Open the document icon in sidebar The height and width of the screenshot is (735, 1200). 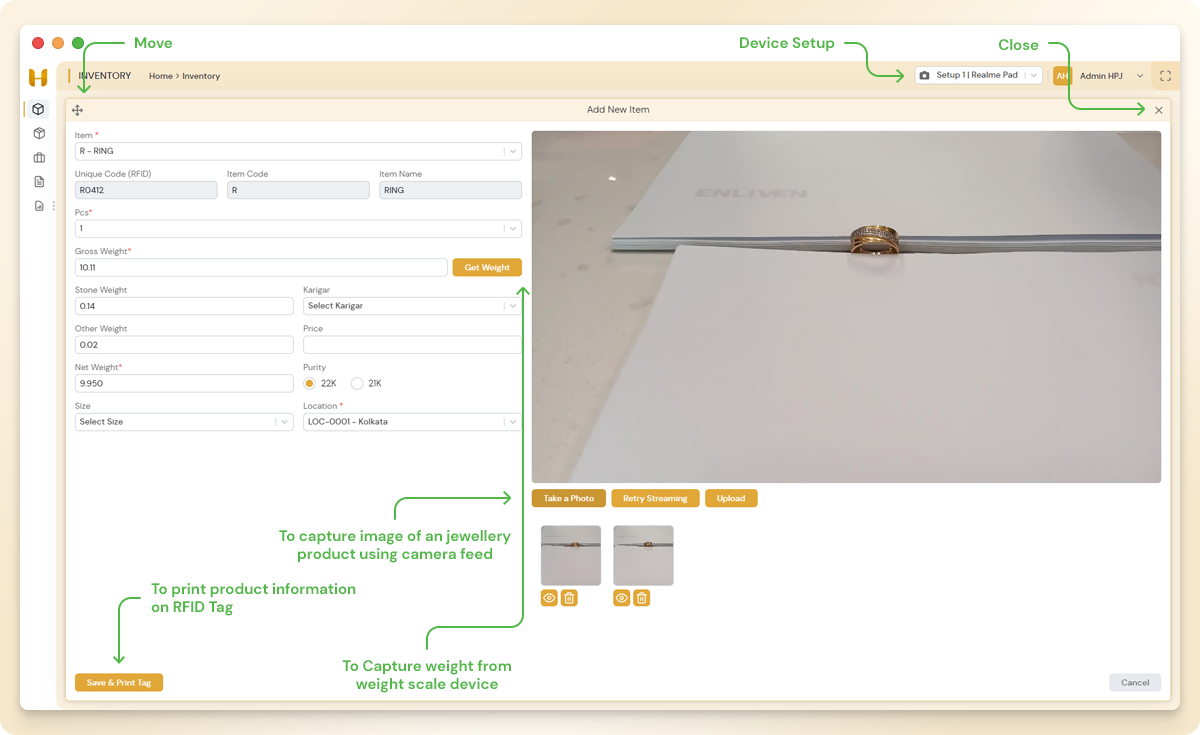pyautogui.click(x=37, y=181)
